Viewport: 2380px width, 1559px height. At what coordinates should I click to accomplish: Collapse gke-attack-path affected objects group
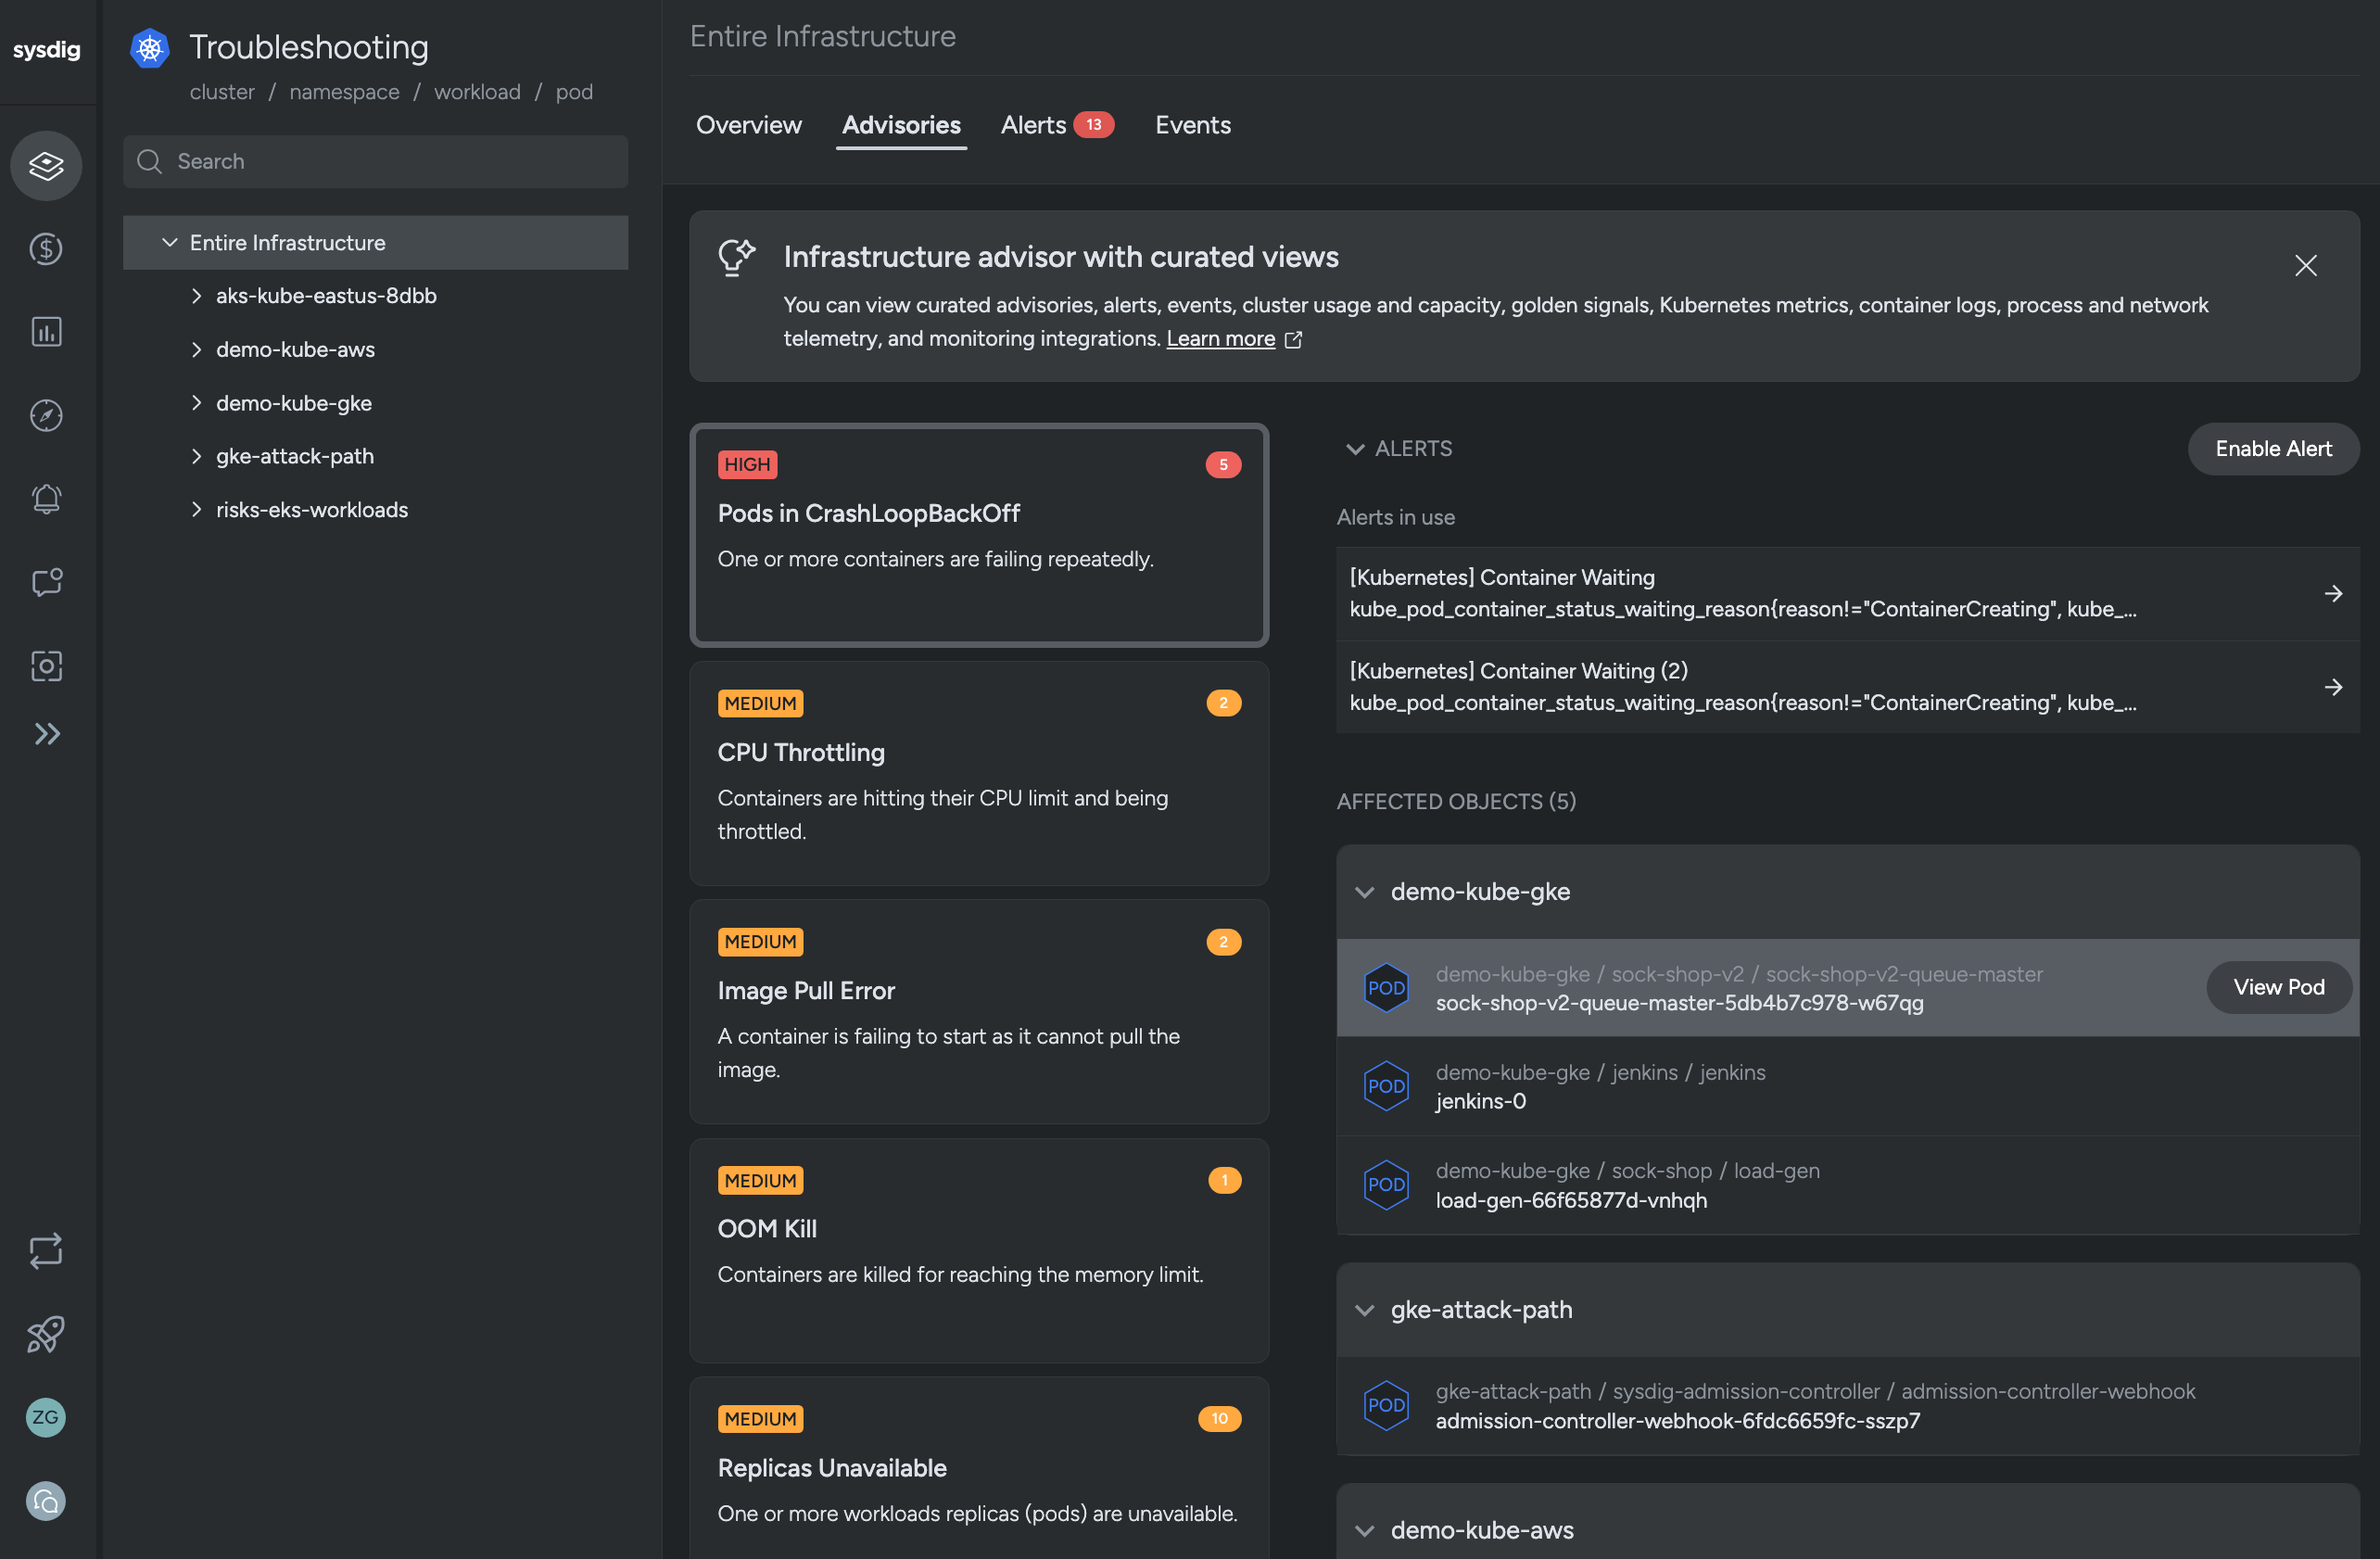tap(1365, 1310)
